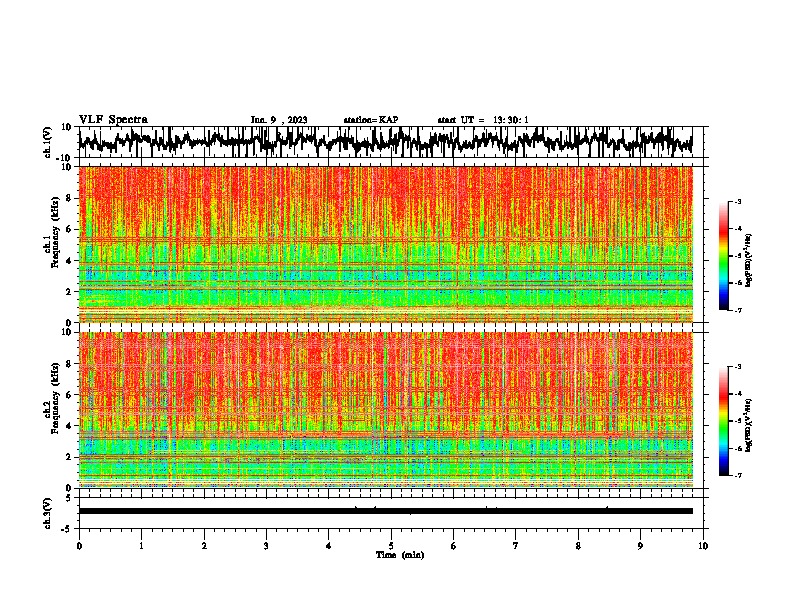792x612 pixels.
Task: Click the "station=KAP" header label
Action: coord(371,120)
